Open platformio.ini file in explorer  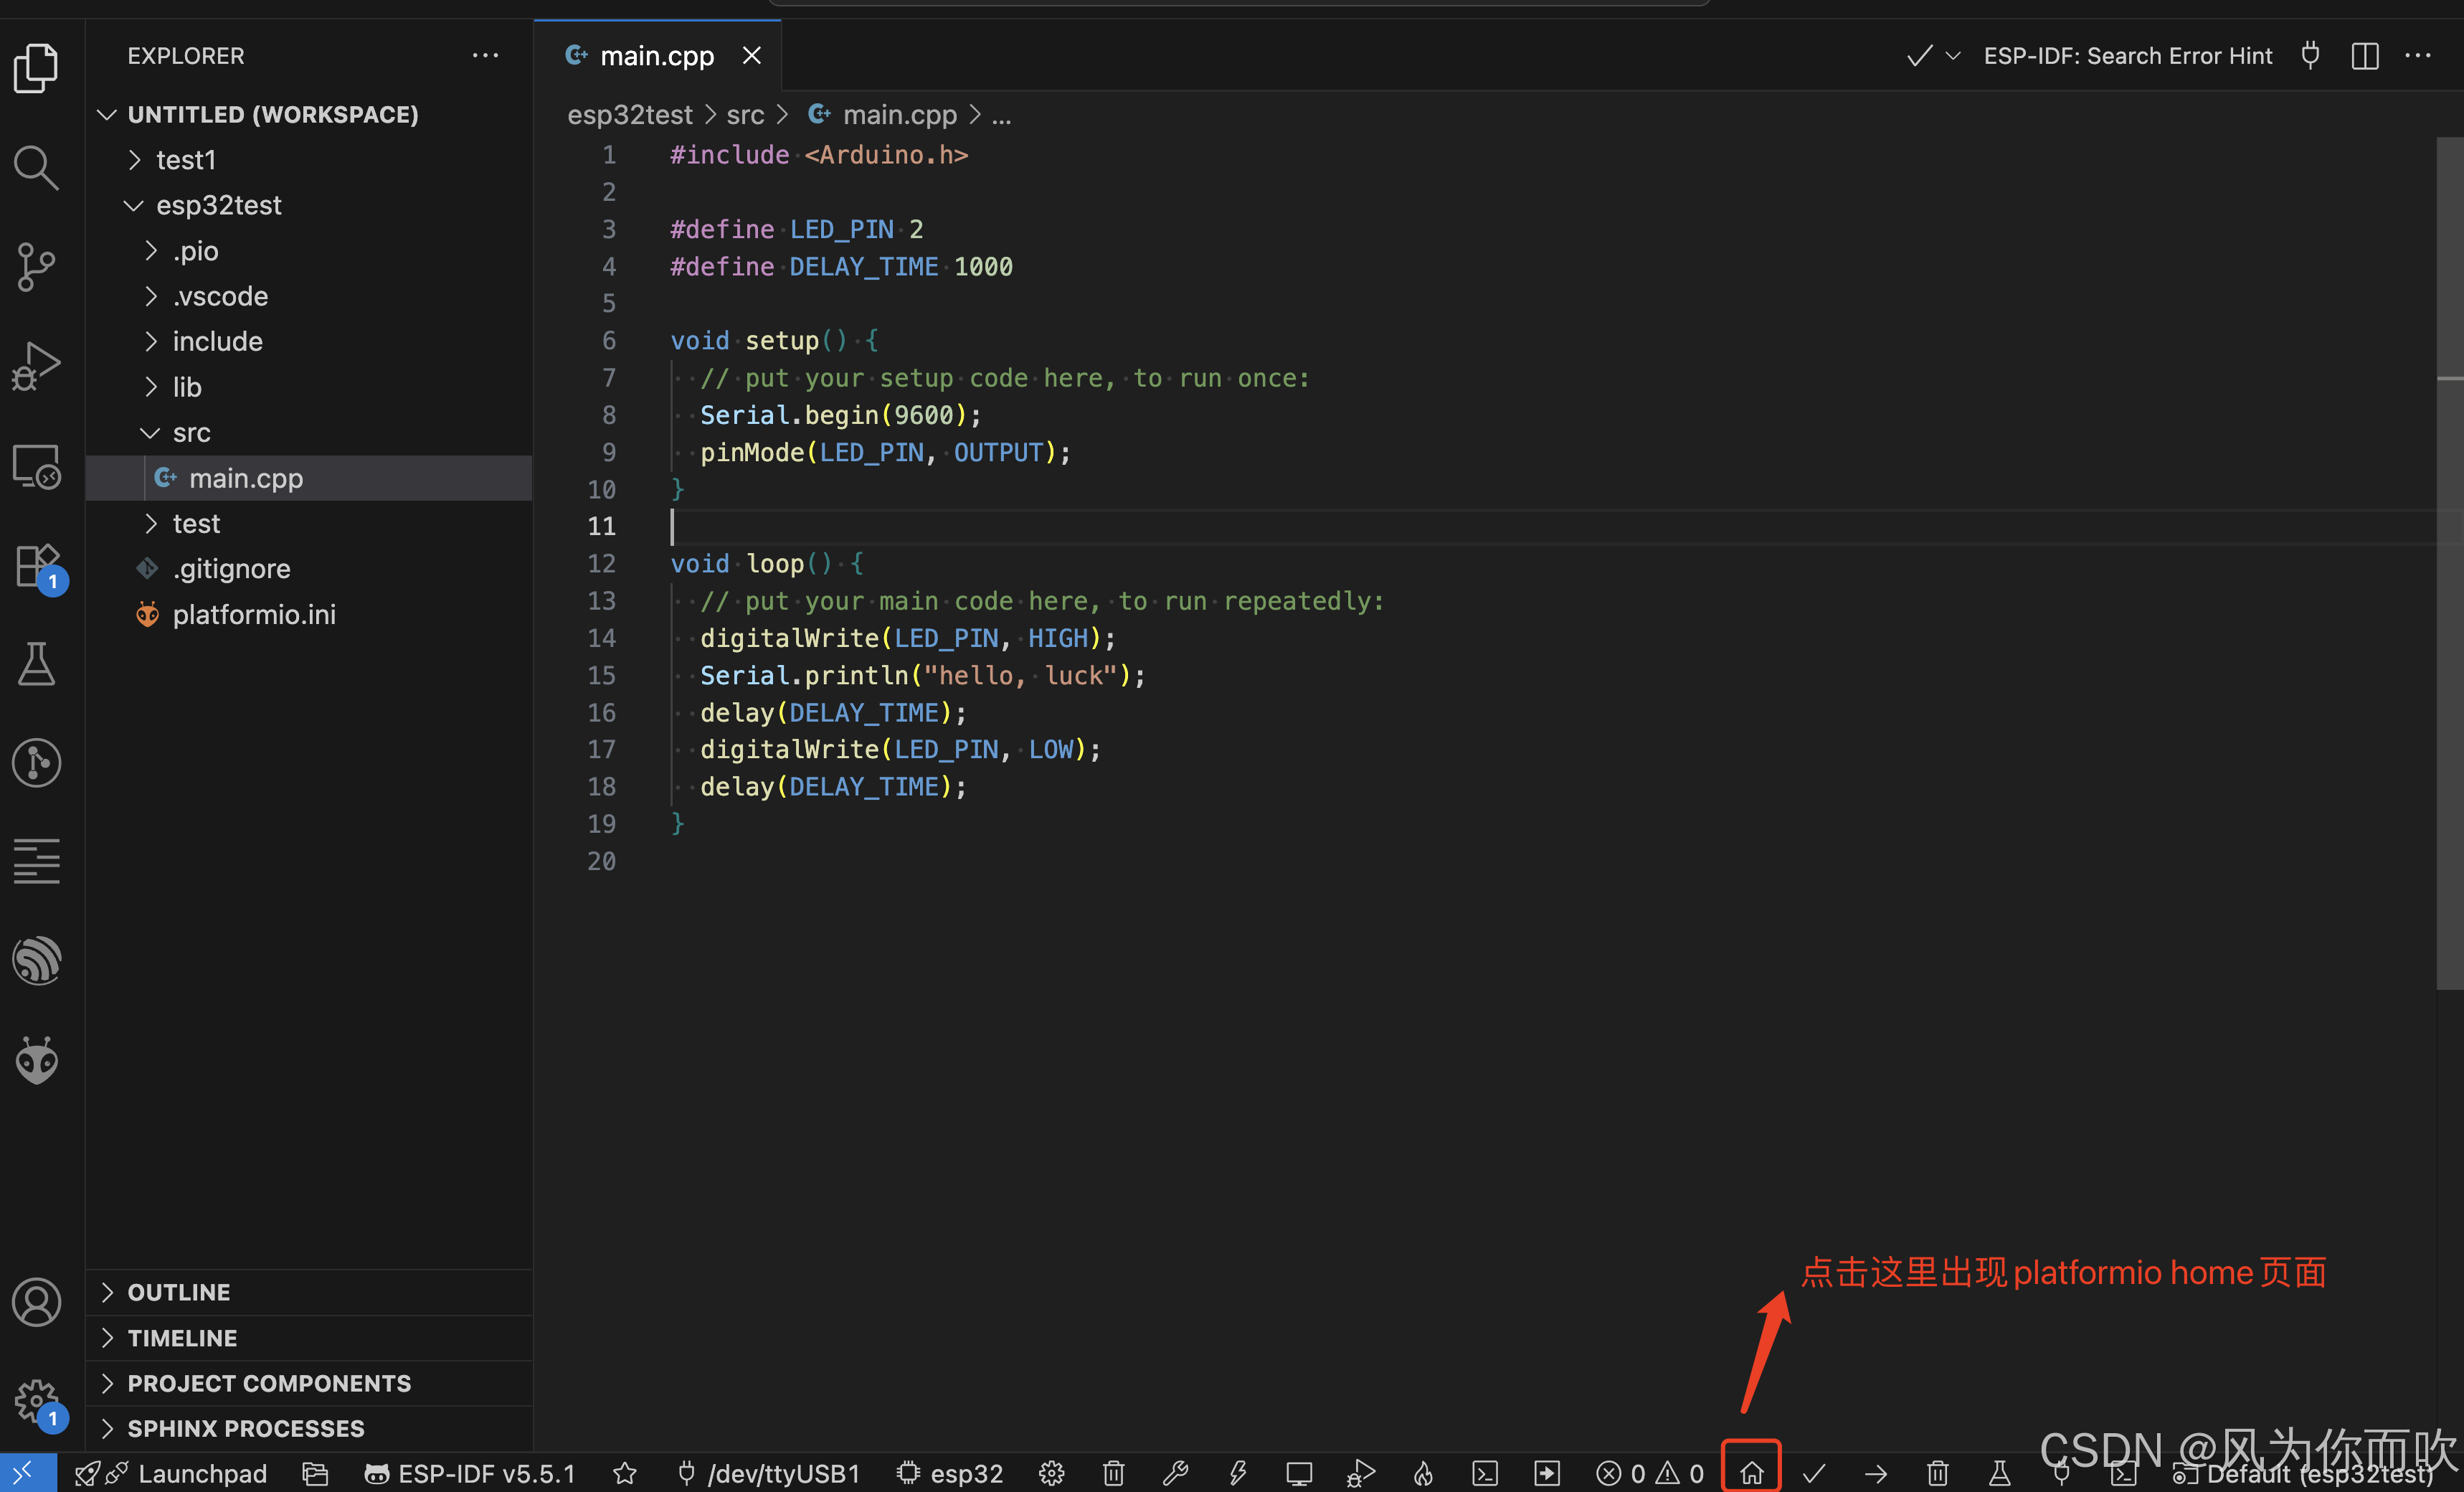254,614
